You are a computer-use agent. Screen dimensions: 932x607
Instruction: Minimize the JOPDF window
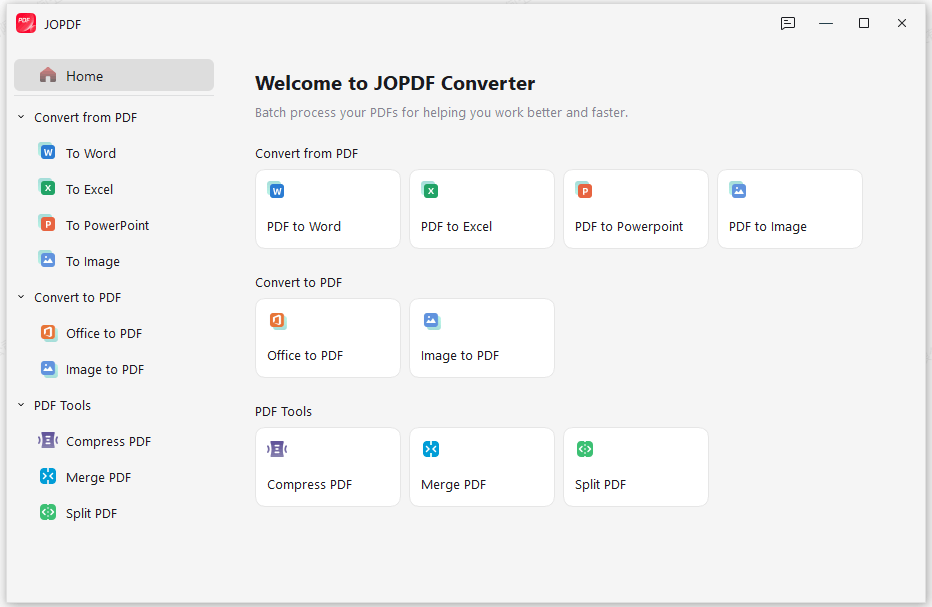[x=826, y=23]
